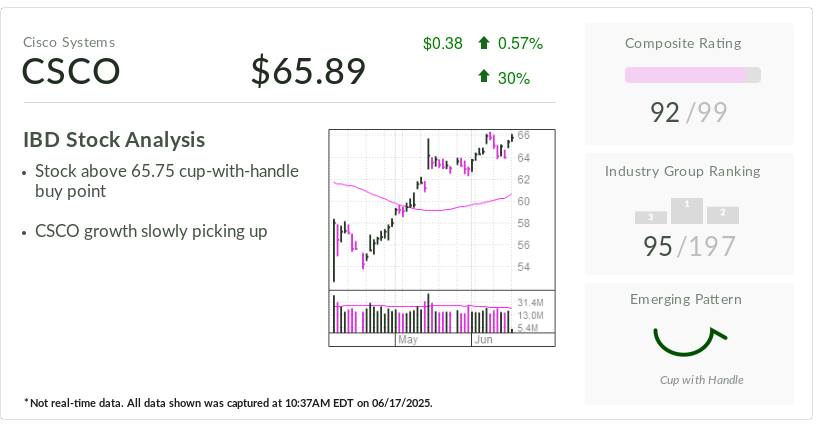Click the Cisco Systems company name

69,42
